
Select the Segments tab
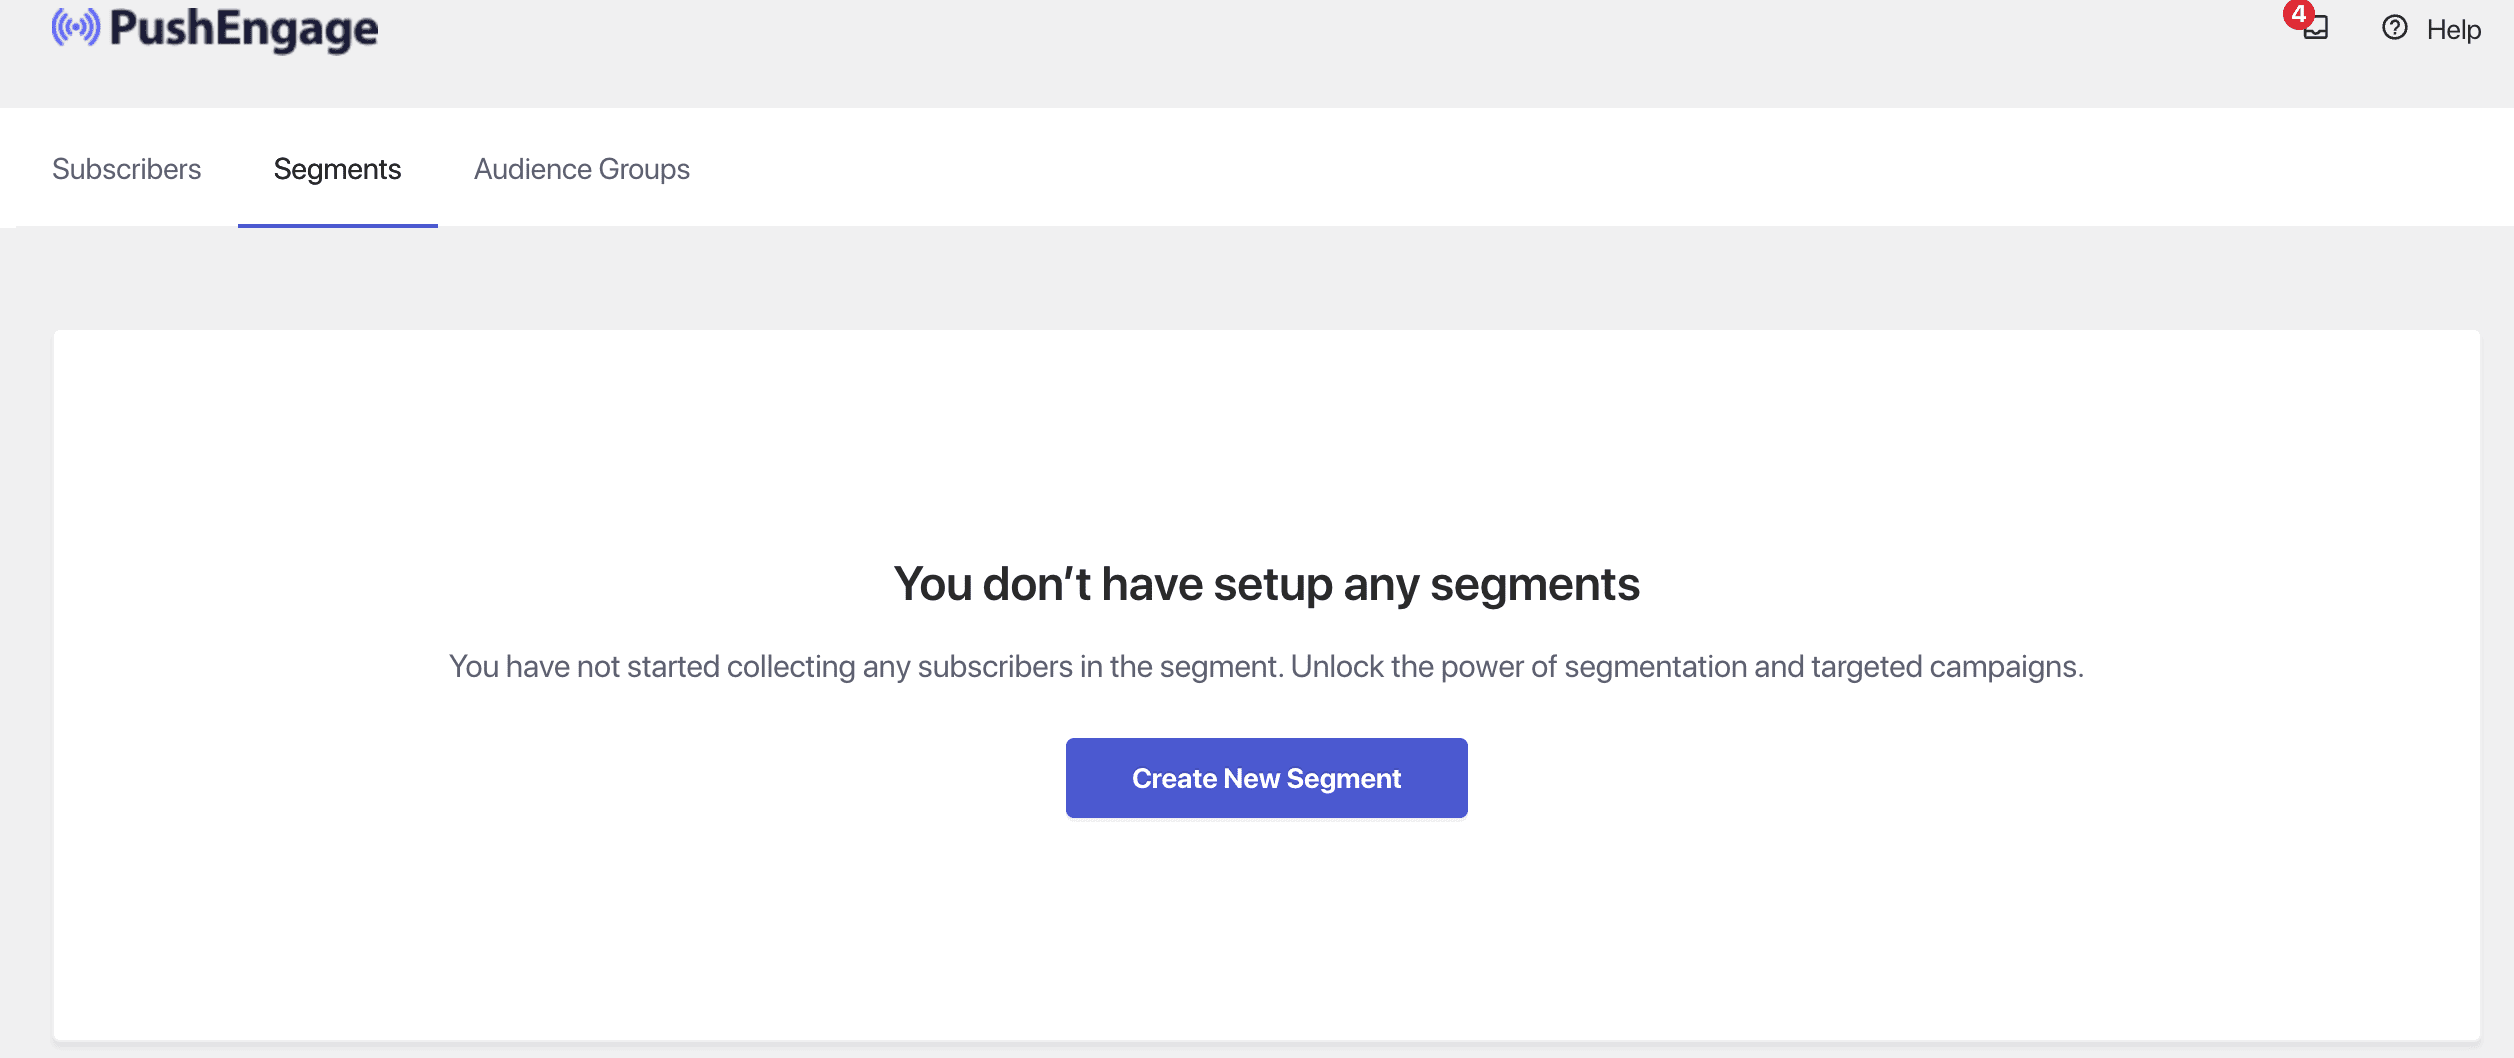(x=337, y=169)
